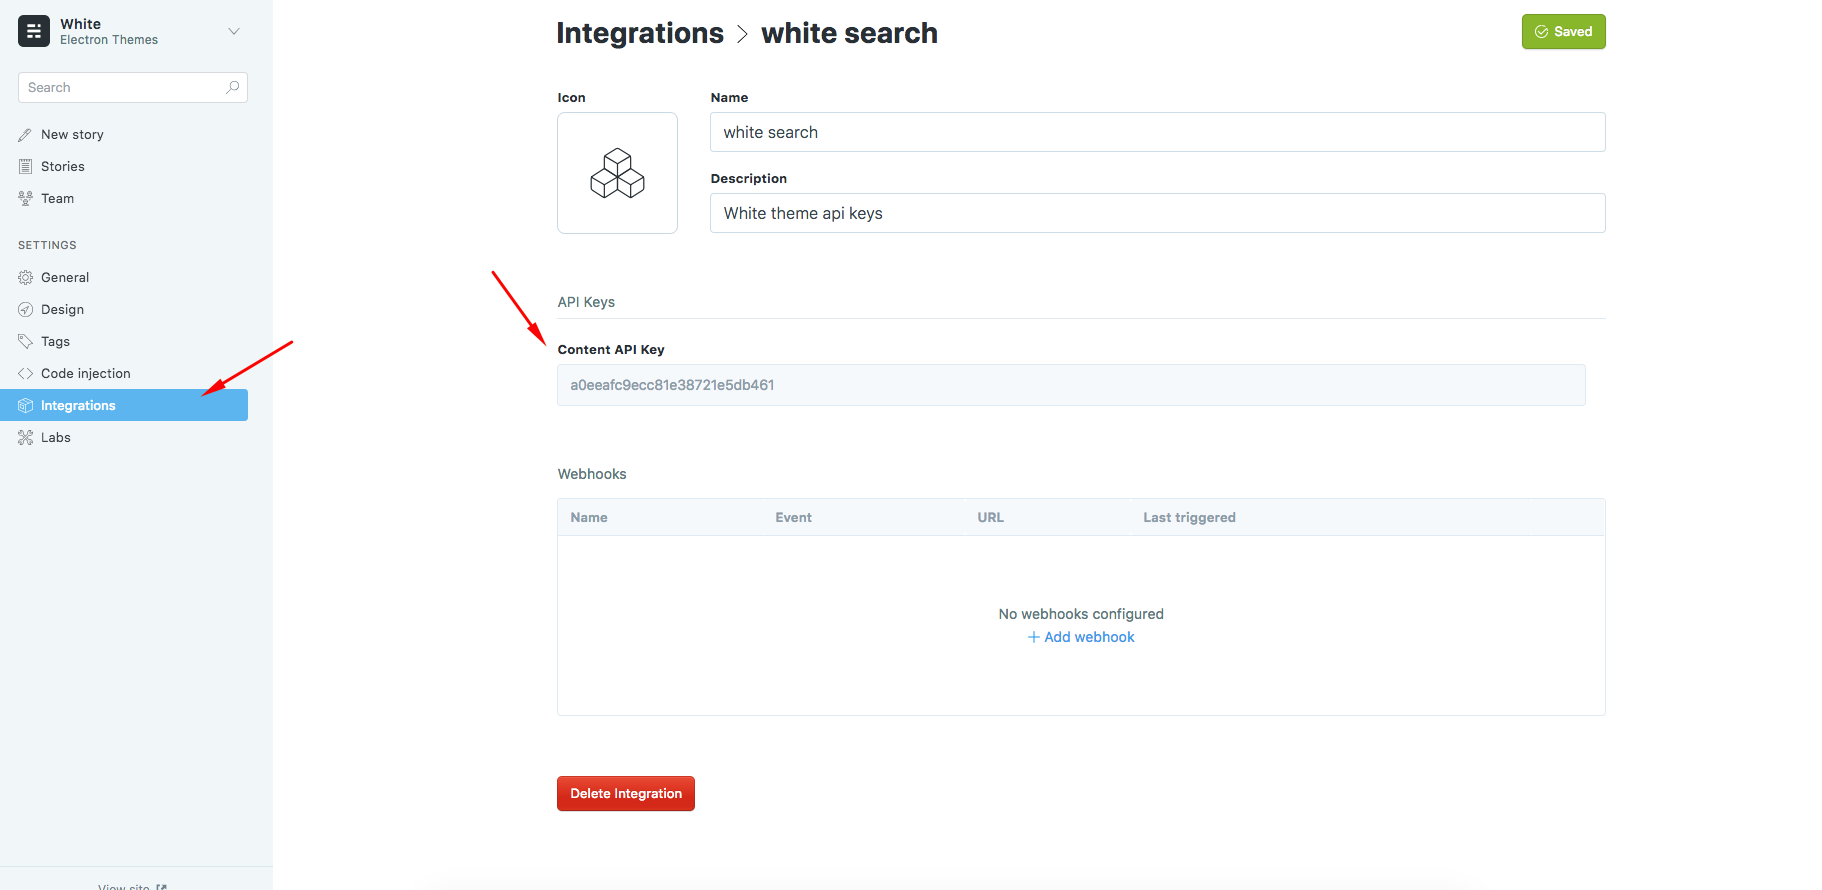Click the Last triggered column header
The image size is (1822, 890).
point(1189,517)
